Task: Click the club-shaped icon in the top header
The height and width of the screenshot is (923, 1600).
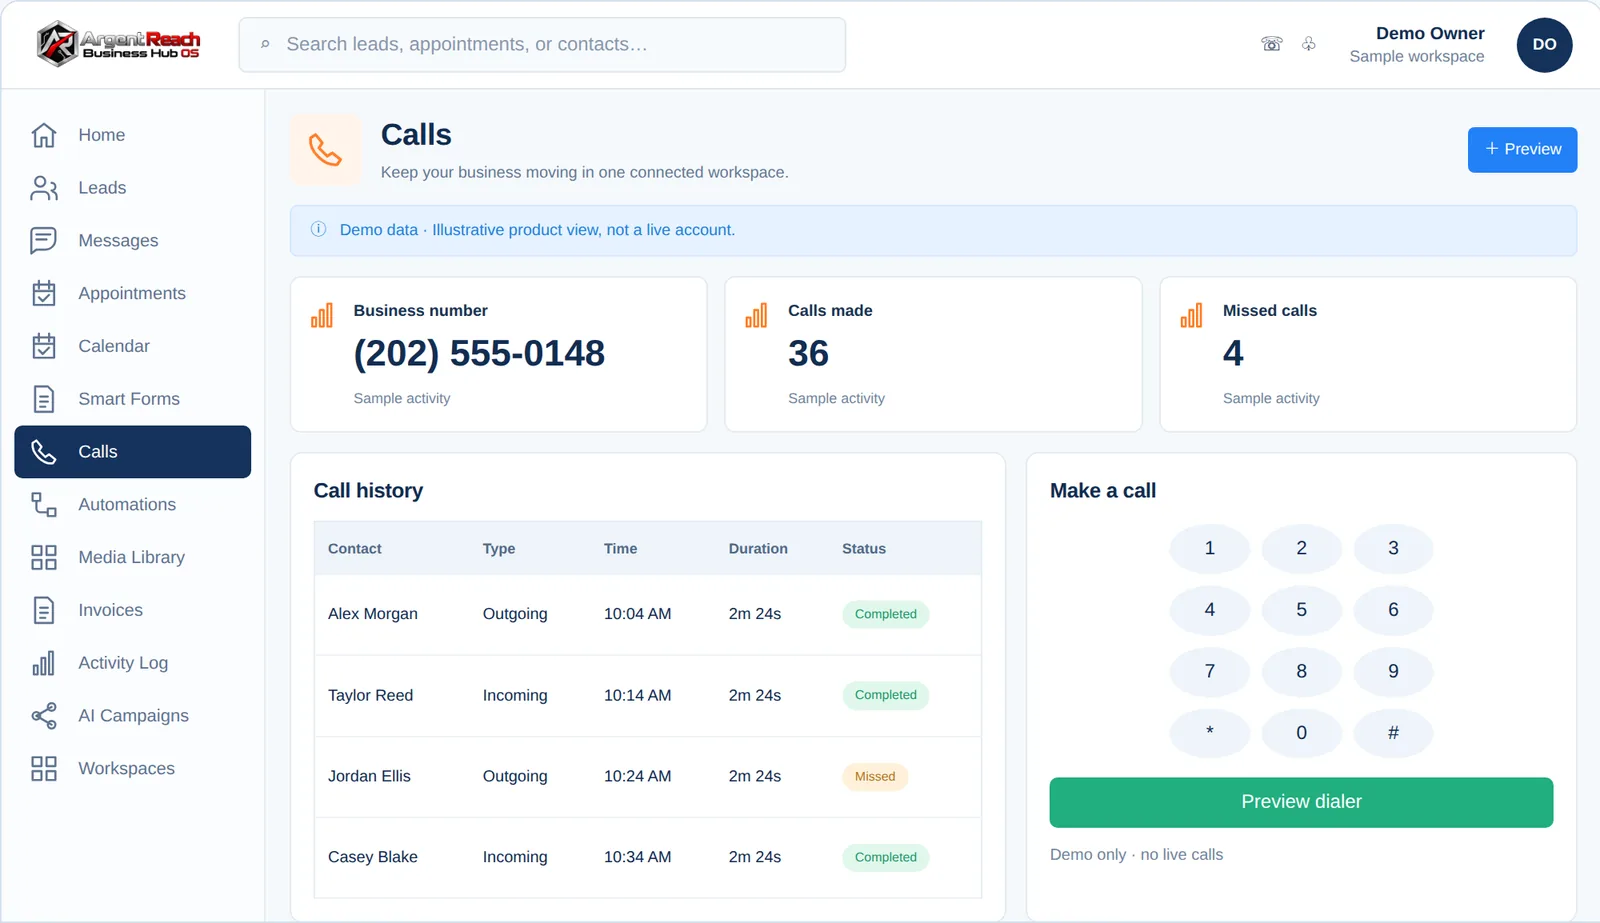Action: (1308, 44)
